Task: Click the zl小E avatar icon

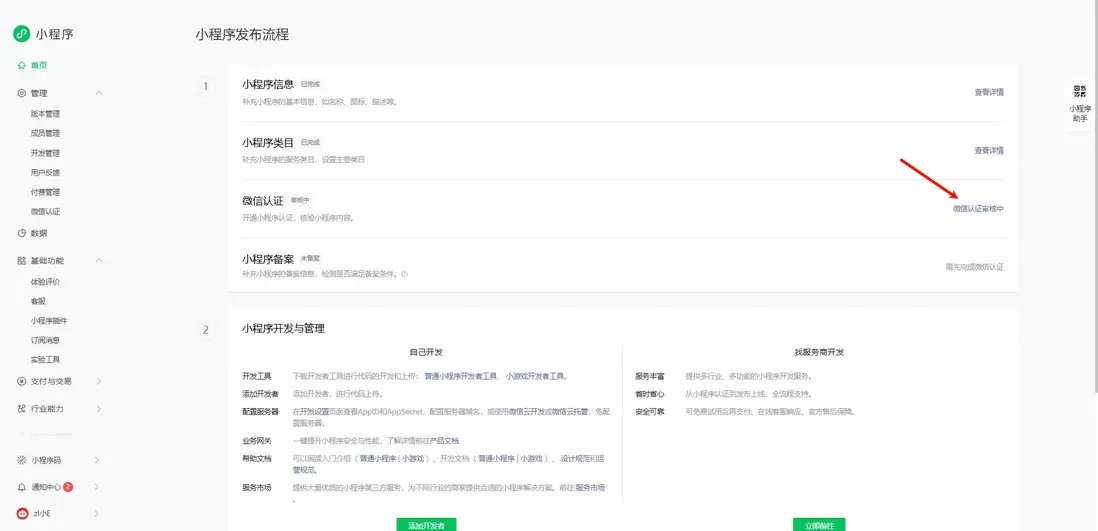Action: [x=22, y=513]
